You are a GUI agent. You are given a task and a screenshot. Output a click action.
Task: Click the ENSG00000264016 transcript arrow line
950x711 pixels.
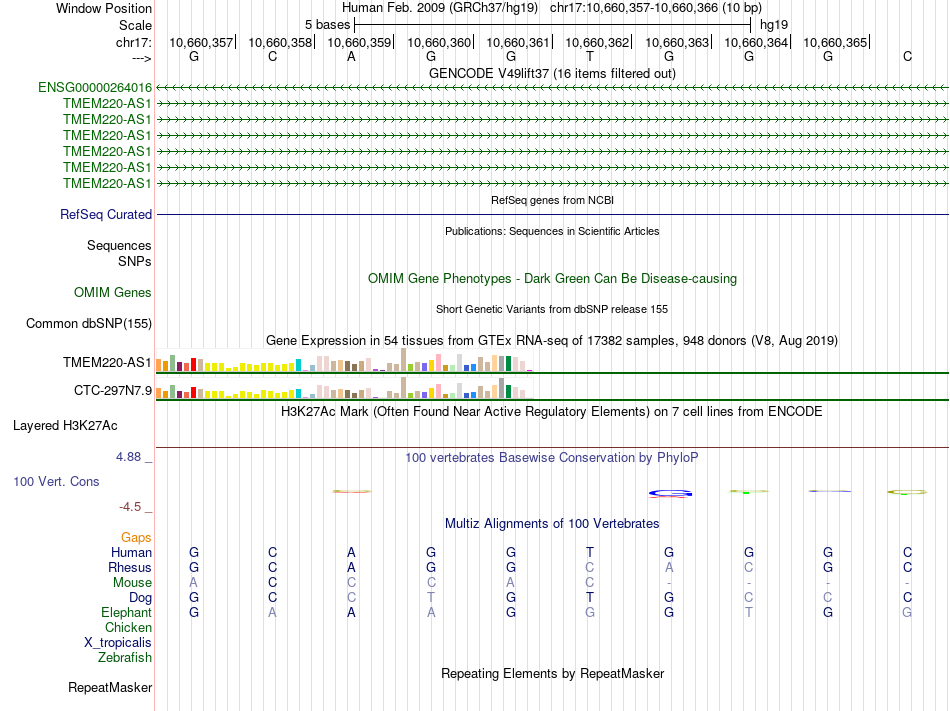552,88
